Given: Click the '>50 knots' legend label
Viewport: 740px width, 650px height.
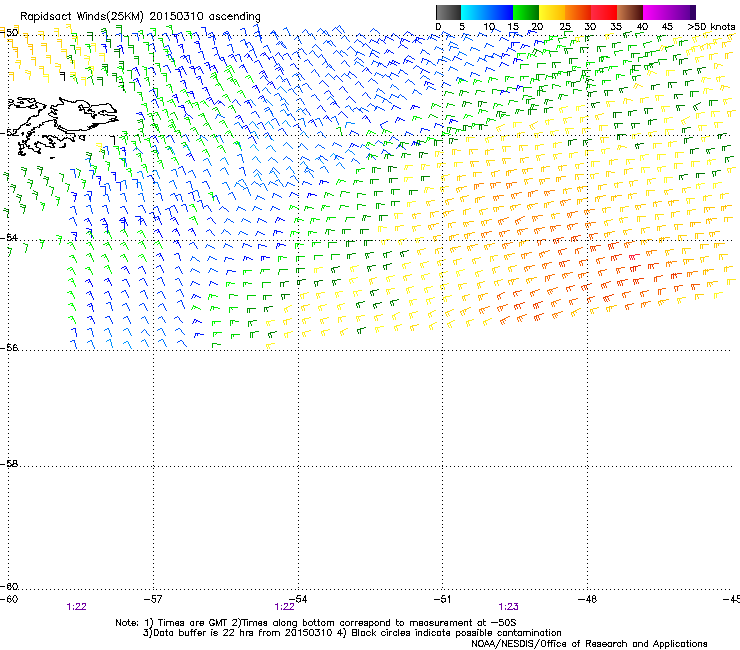Looking at the screenshot, I should coord(711,27).
